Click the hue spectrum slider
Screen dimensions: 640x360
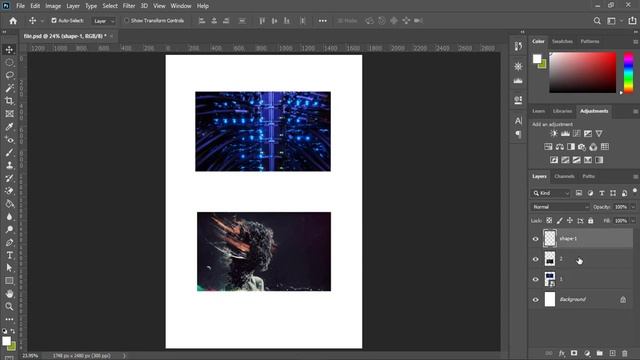(x=629, y=72)
